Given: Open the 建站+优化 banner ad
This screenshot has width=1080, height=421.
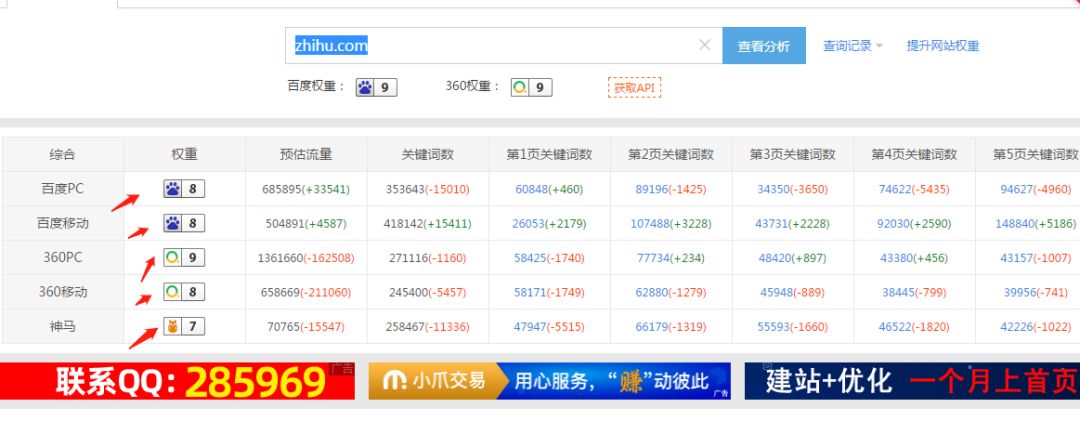Looking at the screenshot, I should [912, 381].
